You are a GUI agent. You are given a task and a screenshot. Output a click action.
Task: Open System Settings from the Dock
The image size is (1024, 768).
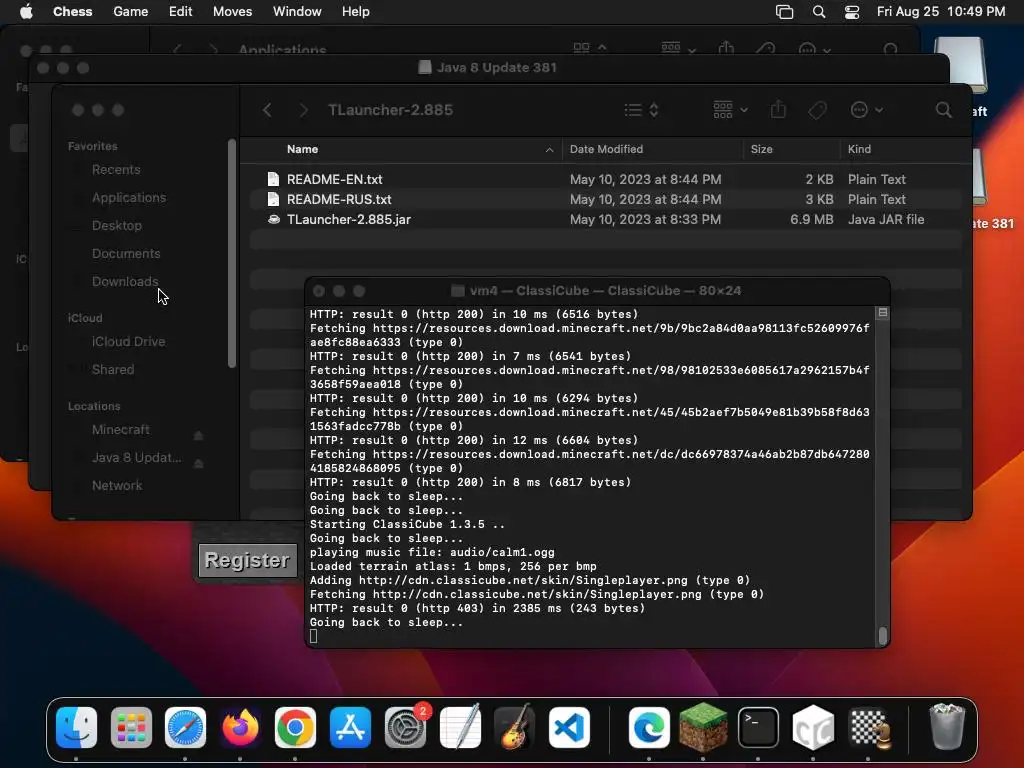click(406, 728)
